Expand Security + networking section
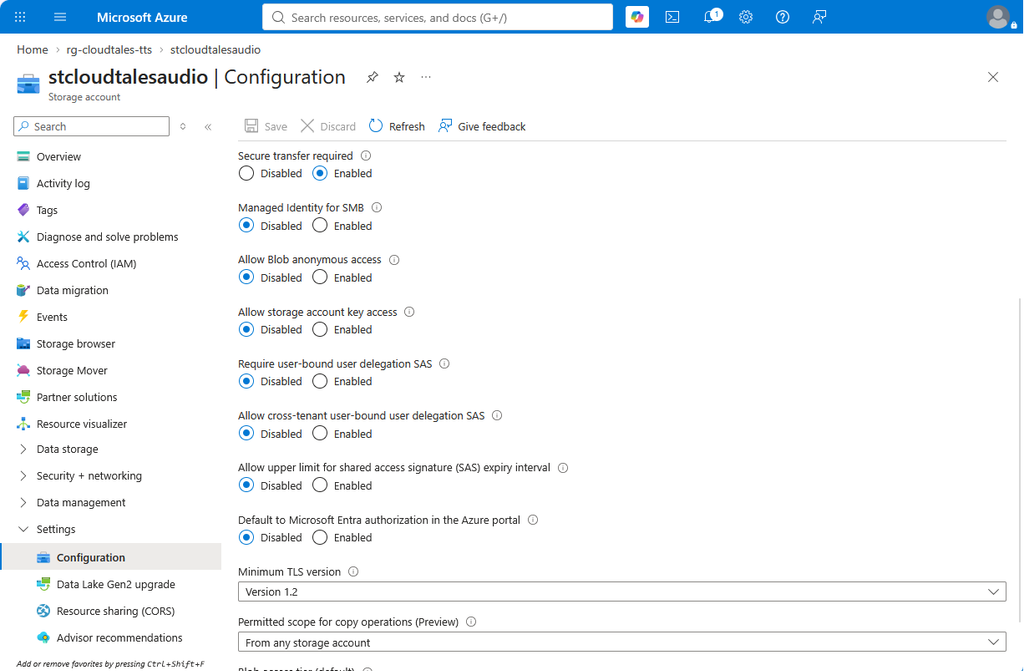The image size is (1024, 671). click(x=24, y=476)
